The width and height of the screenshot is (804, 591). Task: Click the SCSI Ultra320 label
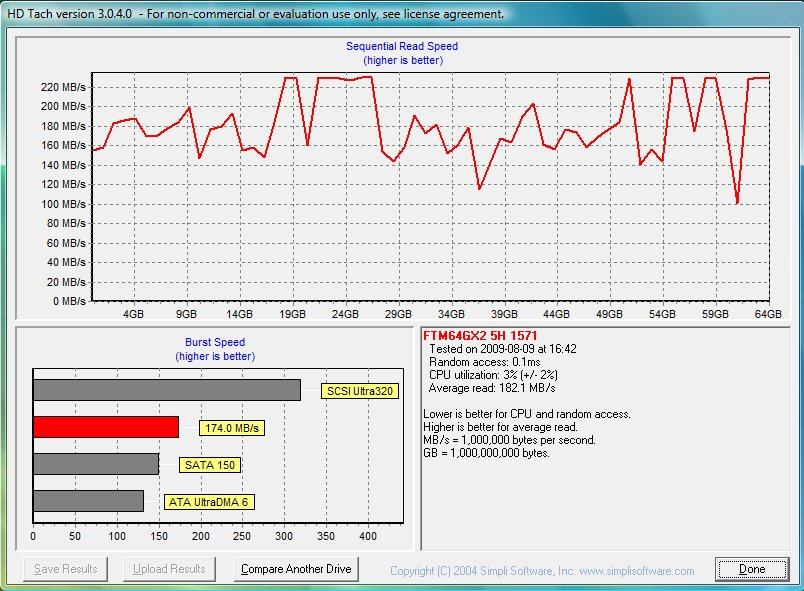[x=360, y=391]
